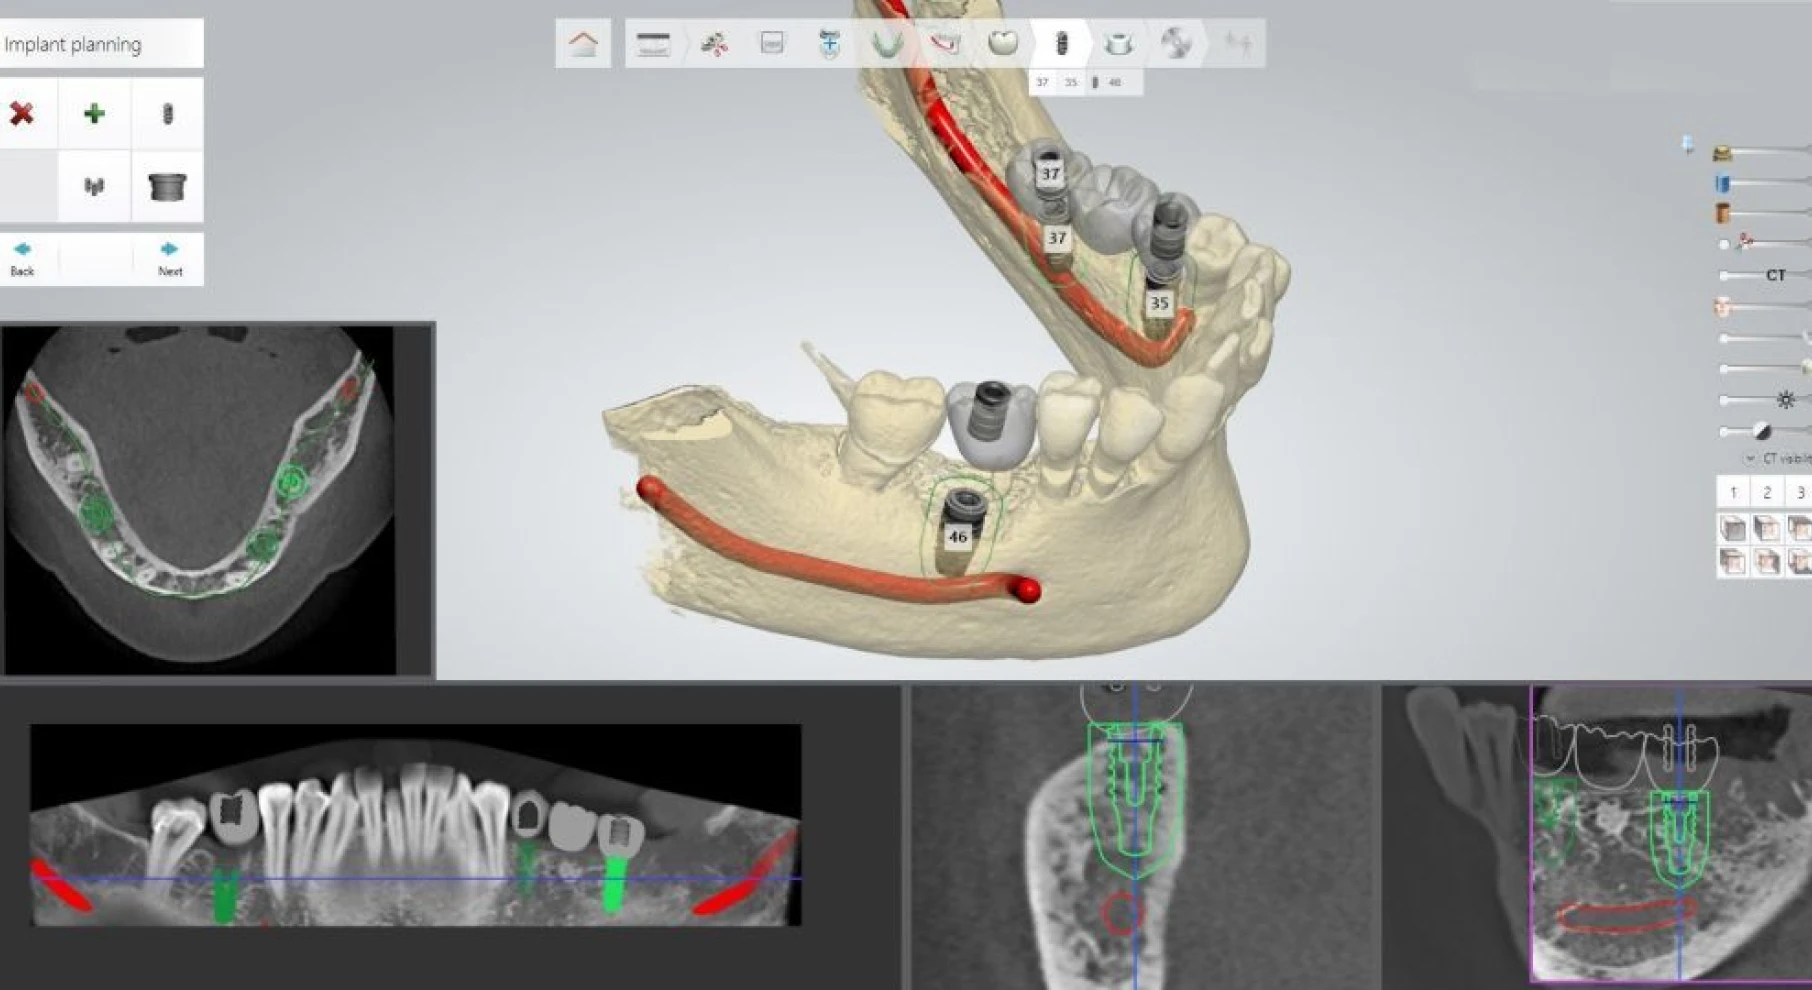
Task: Switch to implant 35 tab
Action: [x=1072, y=82]
